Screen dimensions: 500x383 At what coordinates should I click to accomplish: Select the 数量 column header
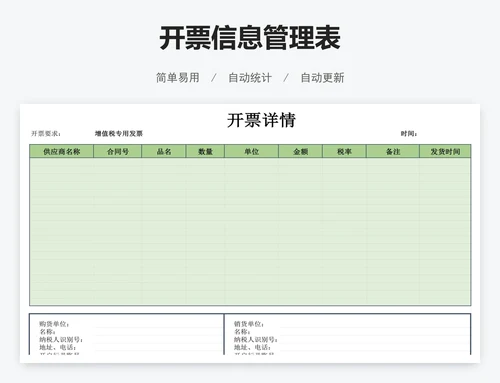[205, 151]
